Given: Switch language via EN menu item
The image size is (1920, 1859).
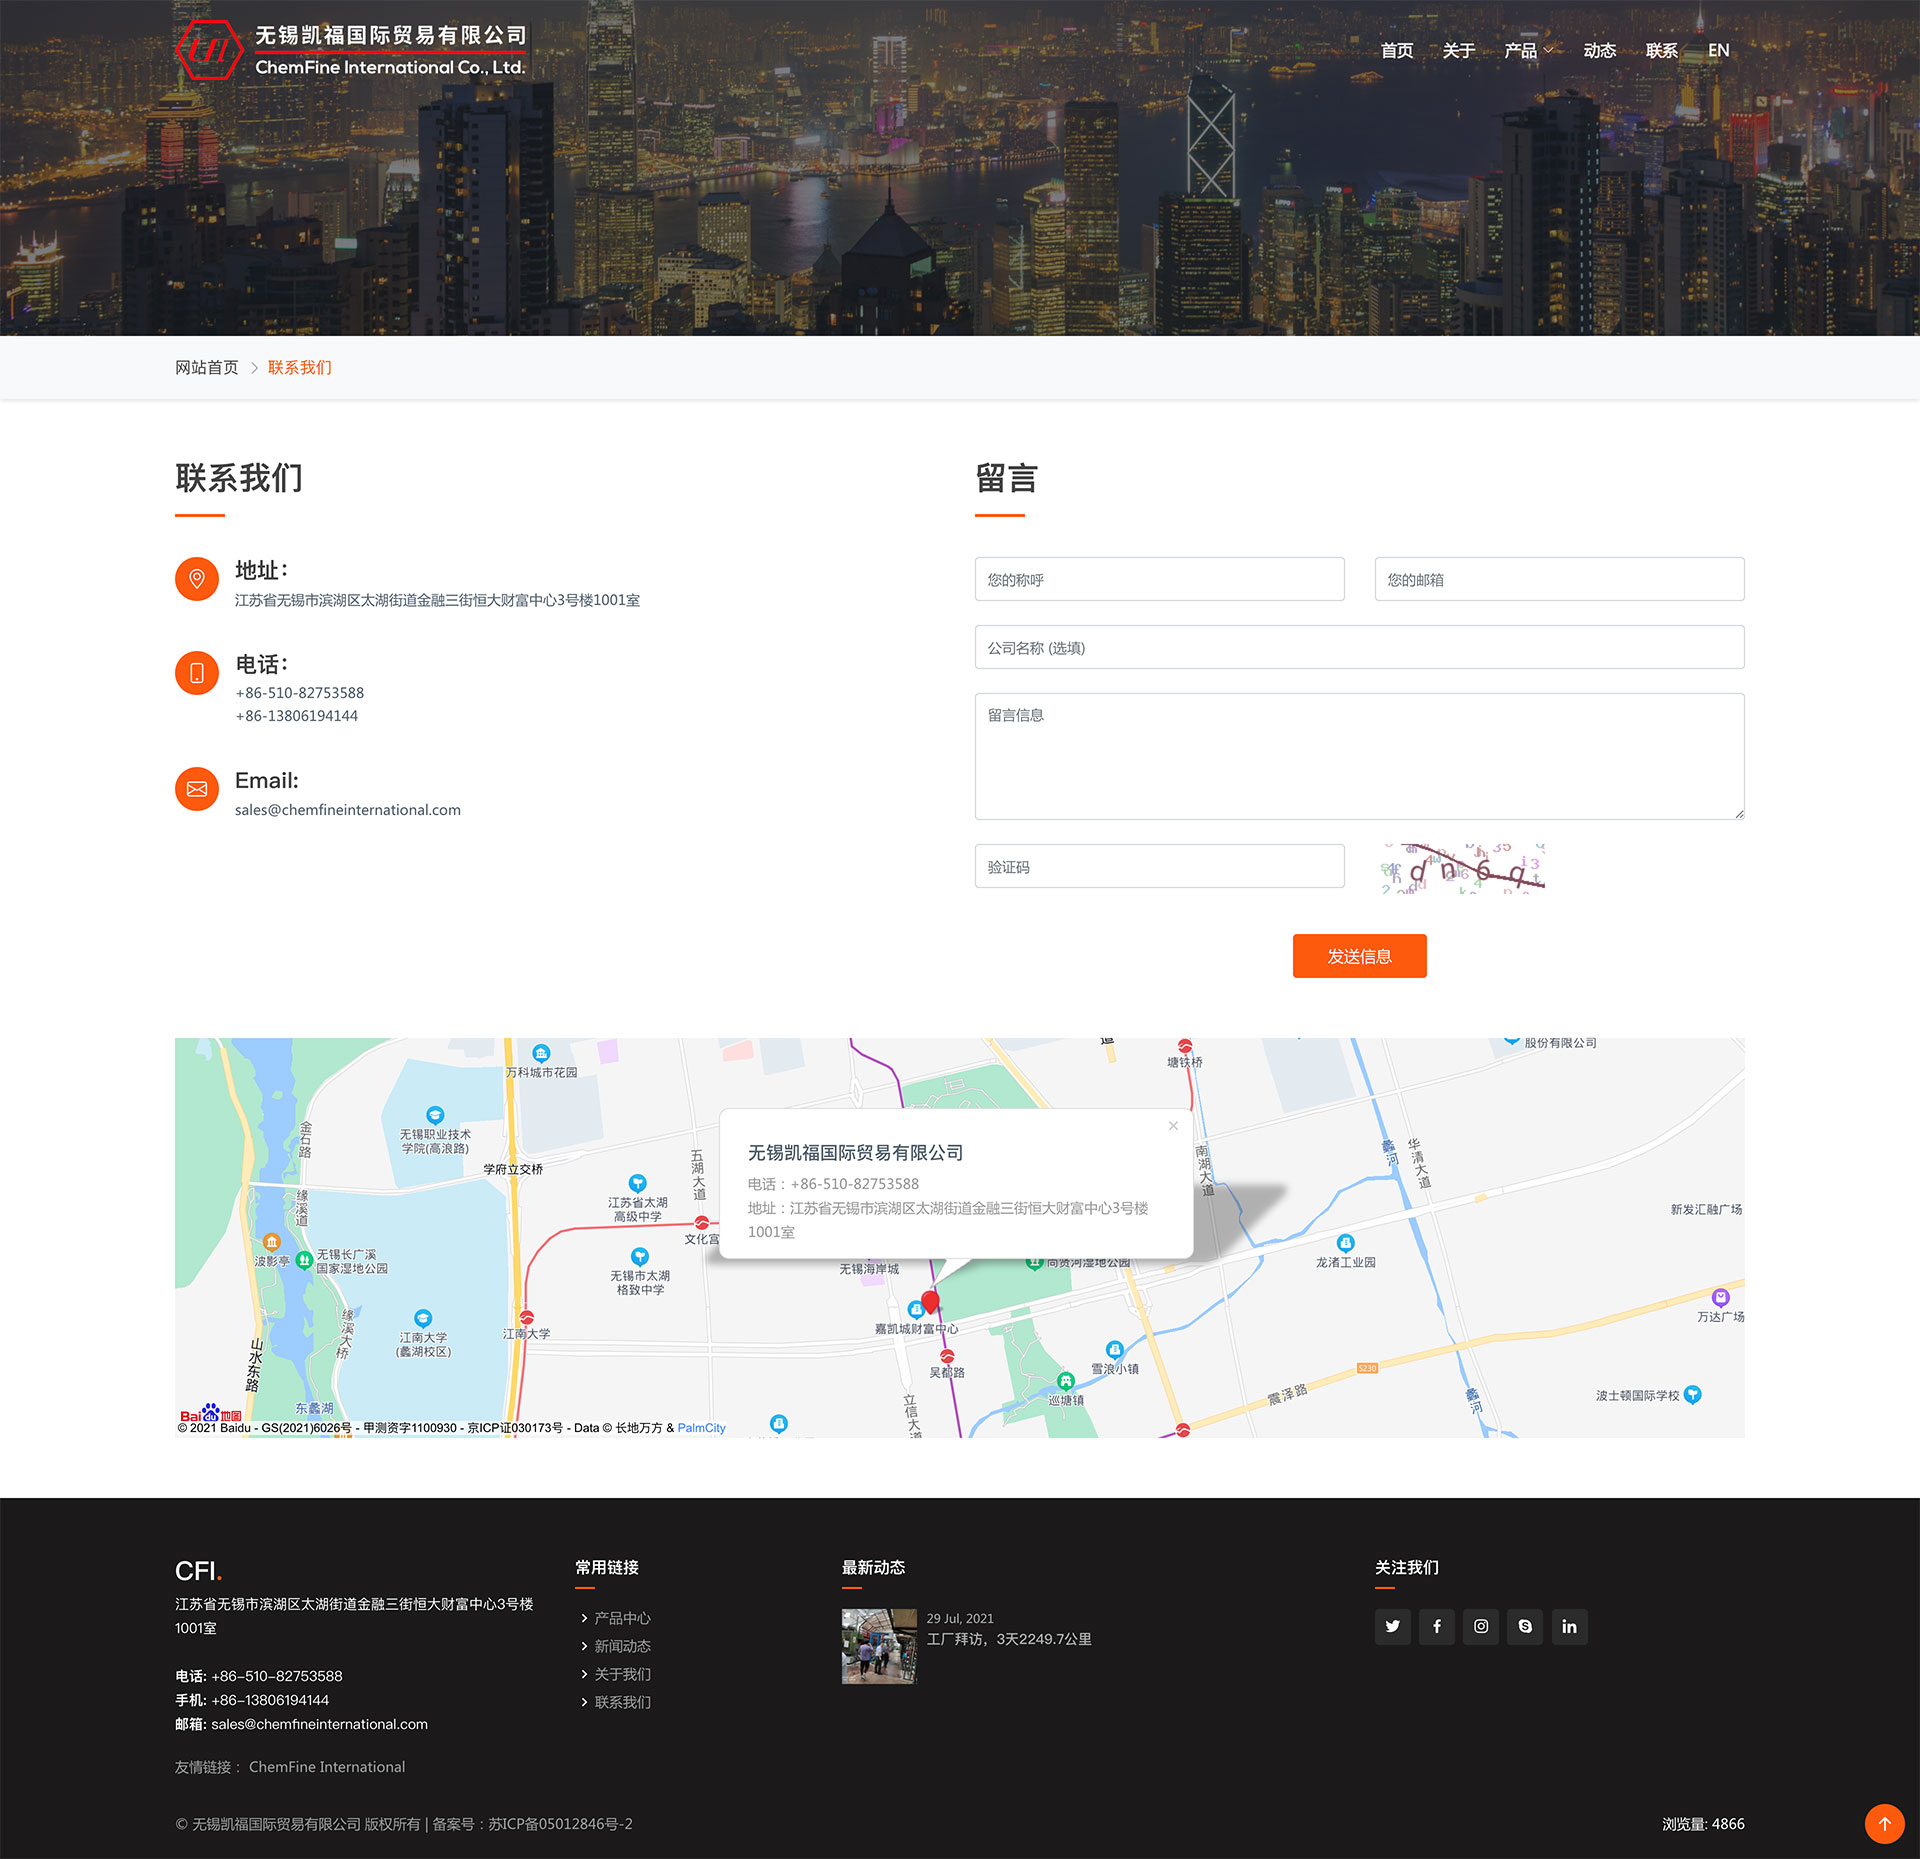Looking at the screenshot, I should (x=1718, y=51).
